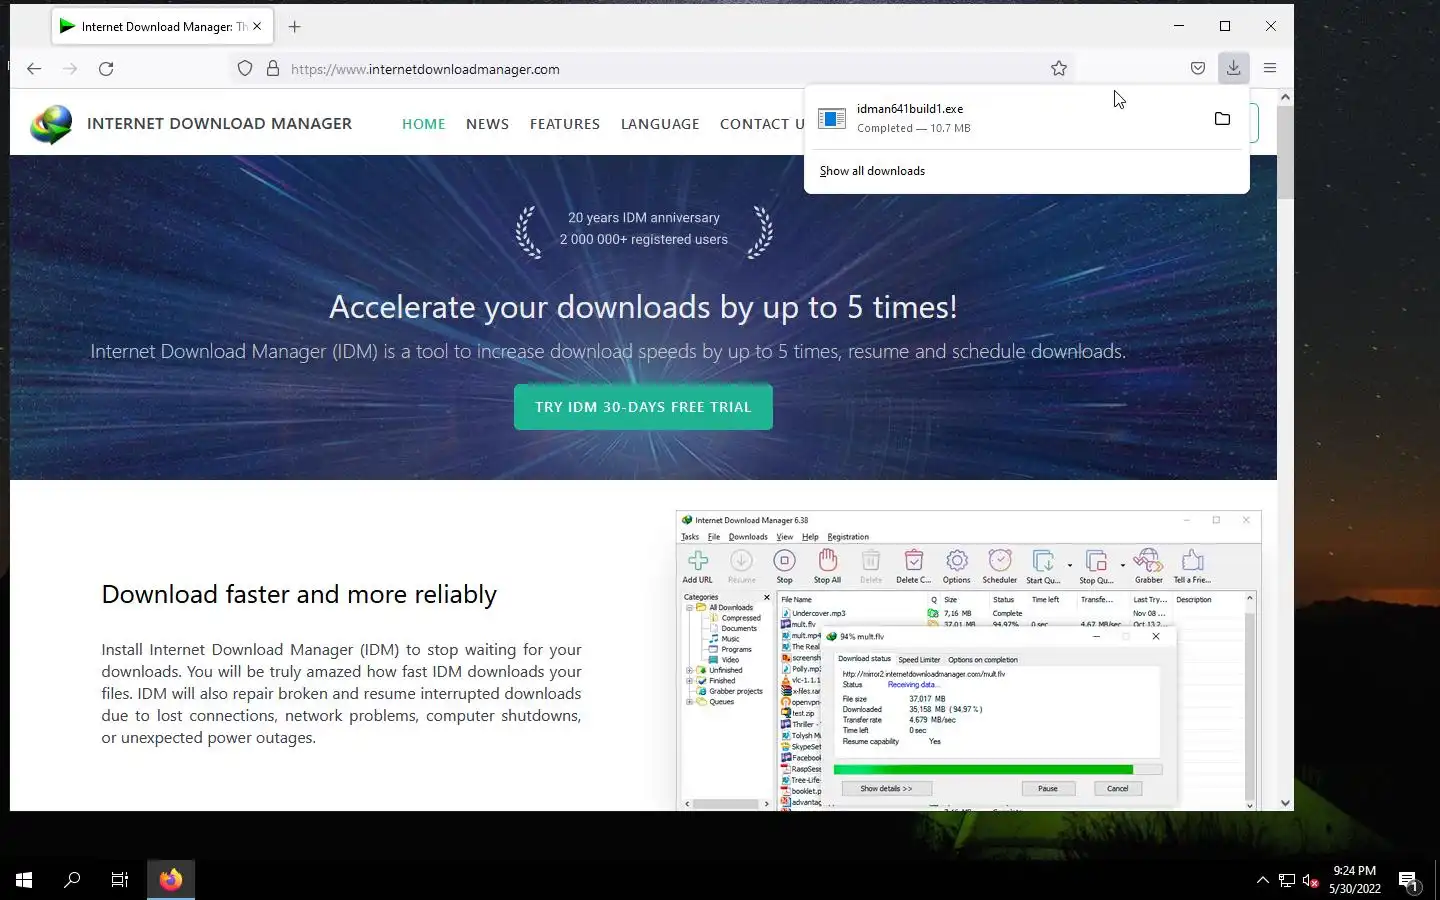Open the Save to Pocket icon
Screen dimensions: 1440x900
[x=1198, y=68]
